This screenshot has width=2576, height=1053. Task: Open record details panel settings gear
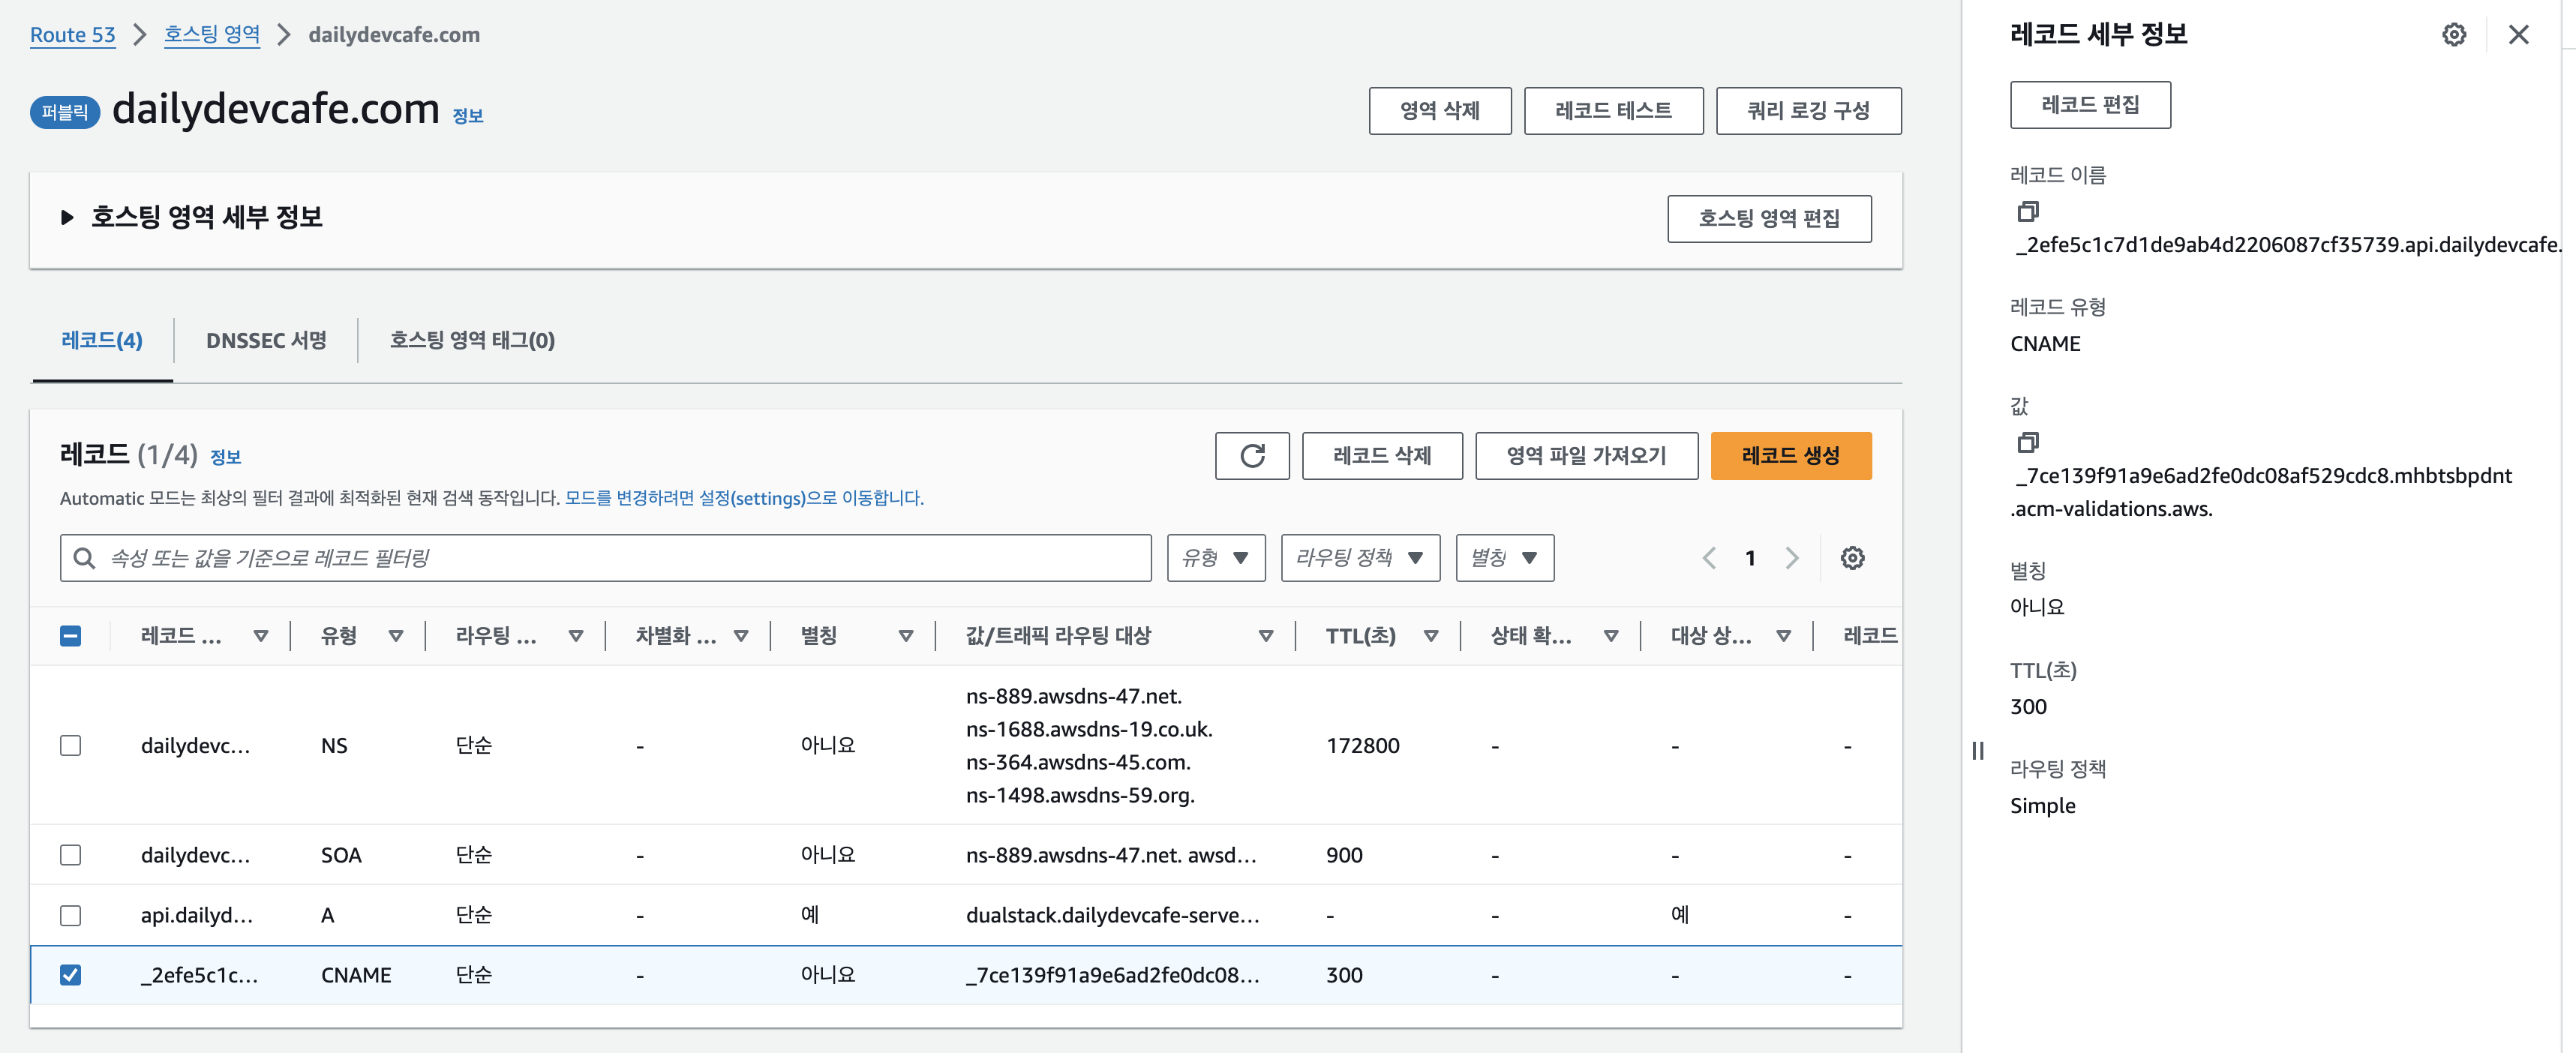(x=2454, y=35)
